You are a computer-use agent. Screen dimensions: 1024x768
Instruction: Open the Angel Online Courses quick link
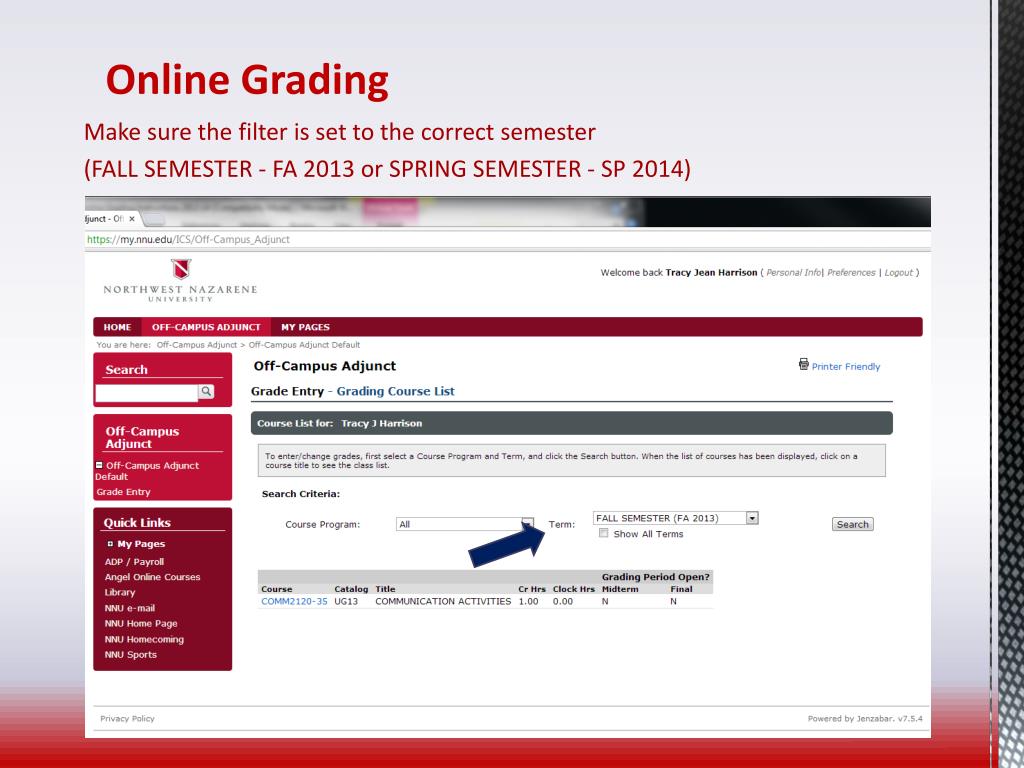[x=152, y=577]
